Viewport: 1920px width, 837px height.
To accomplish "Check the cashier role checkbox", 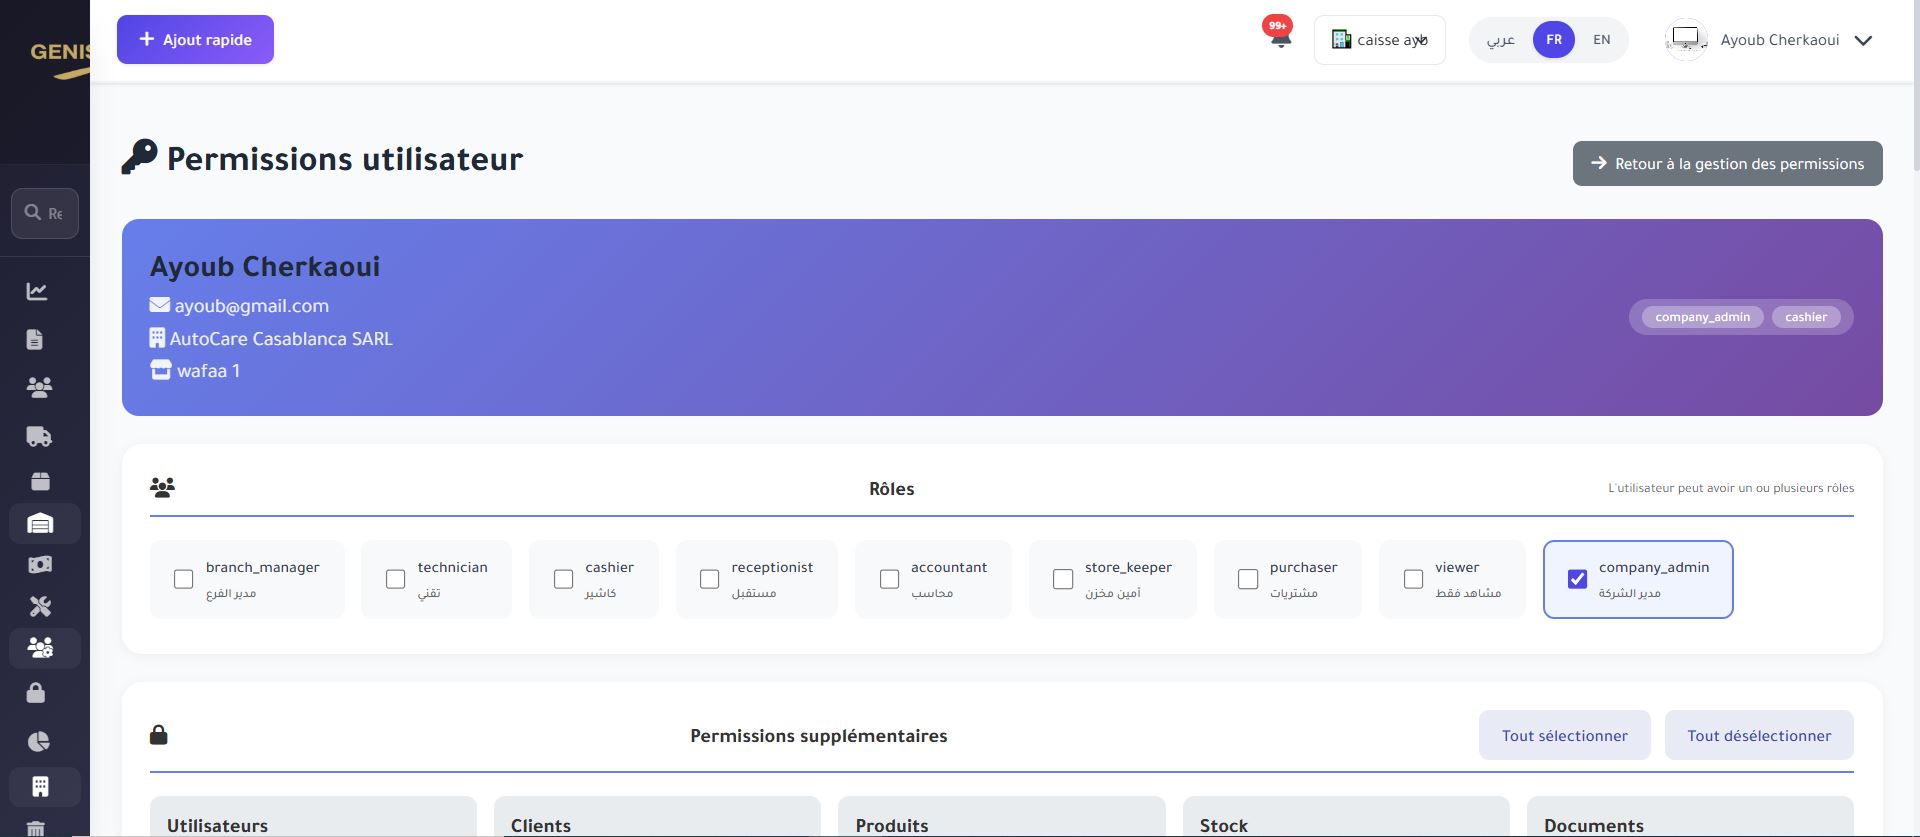I will pos(563,579).
